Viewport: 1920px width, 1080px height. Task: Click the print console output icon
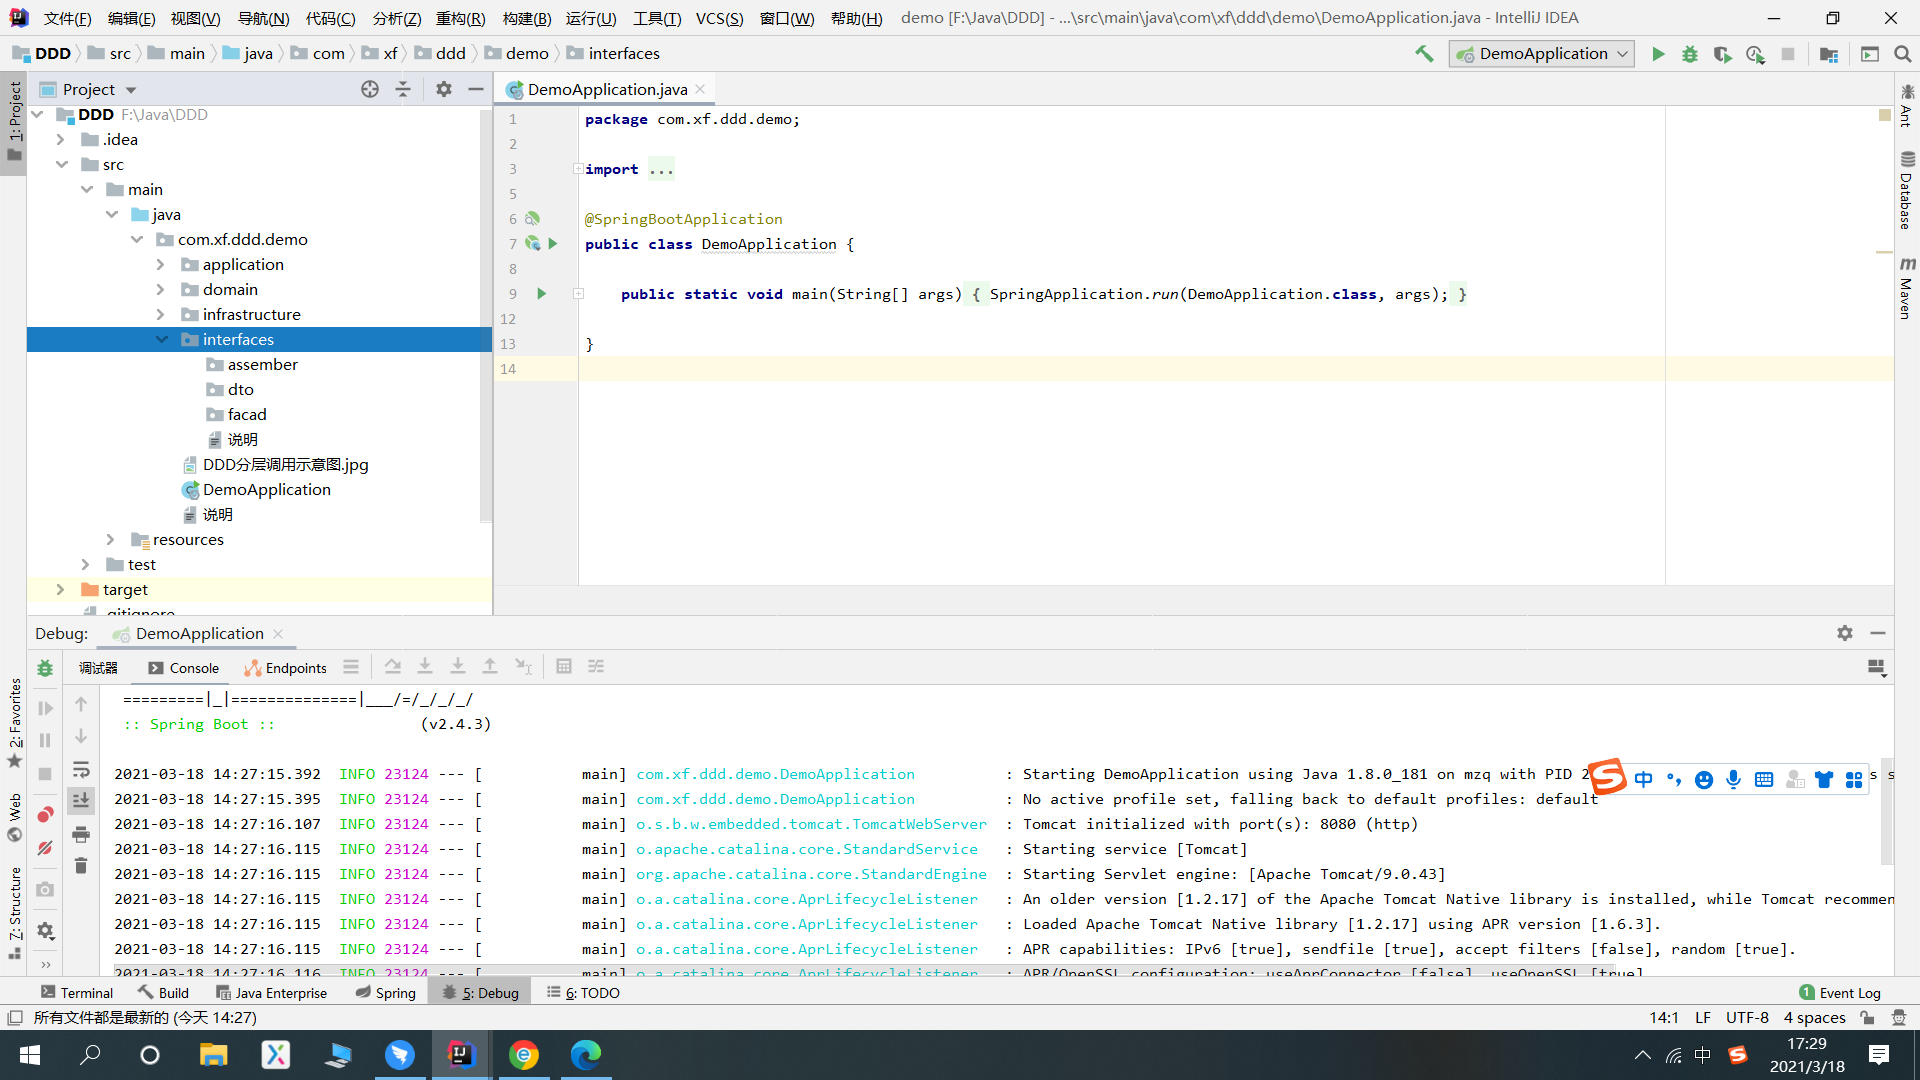pyautogui.click(x=81, y=834)
